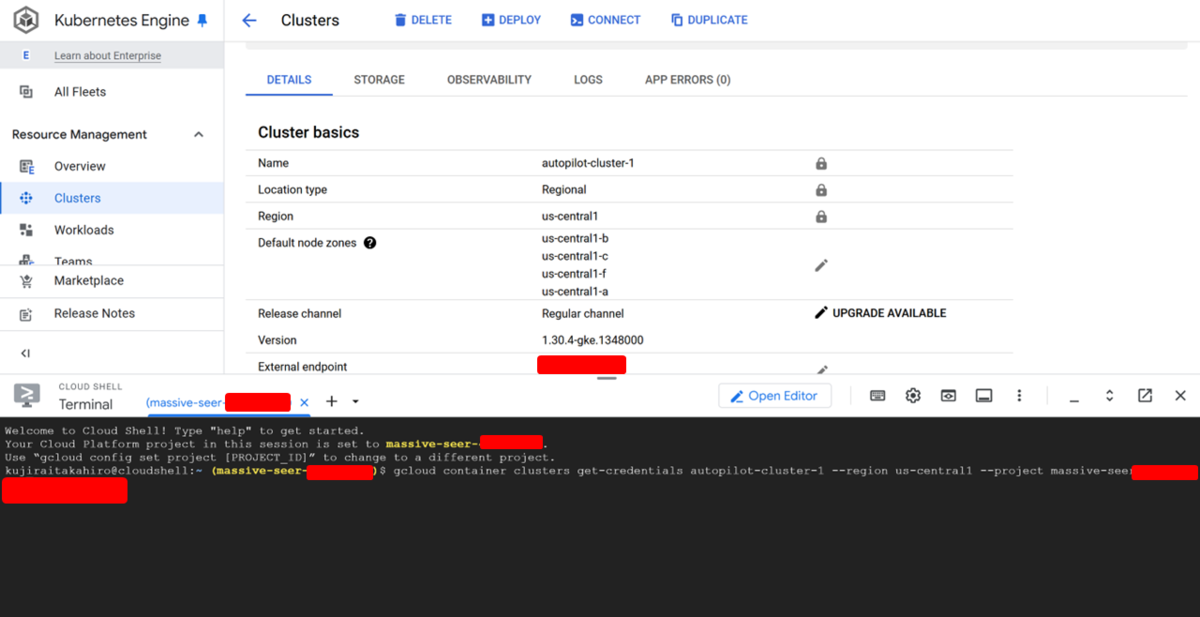Edit default node zones with pencil icon
The width and height of the screenshot is (1200, 617).
pyautogui.click(x=821, y=265)
